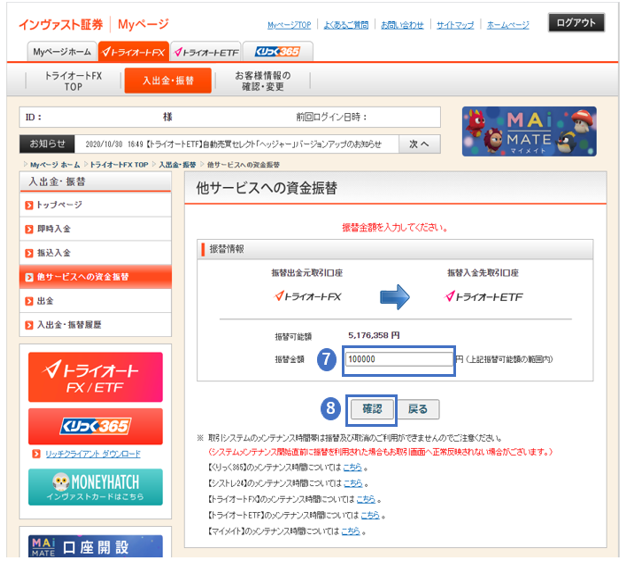This screenshot has width=627, height=566.
Task: Click the arrow icon beside トップページ
Action: (29, 206)
